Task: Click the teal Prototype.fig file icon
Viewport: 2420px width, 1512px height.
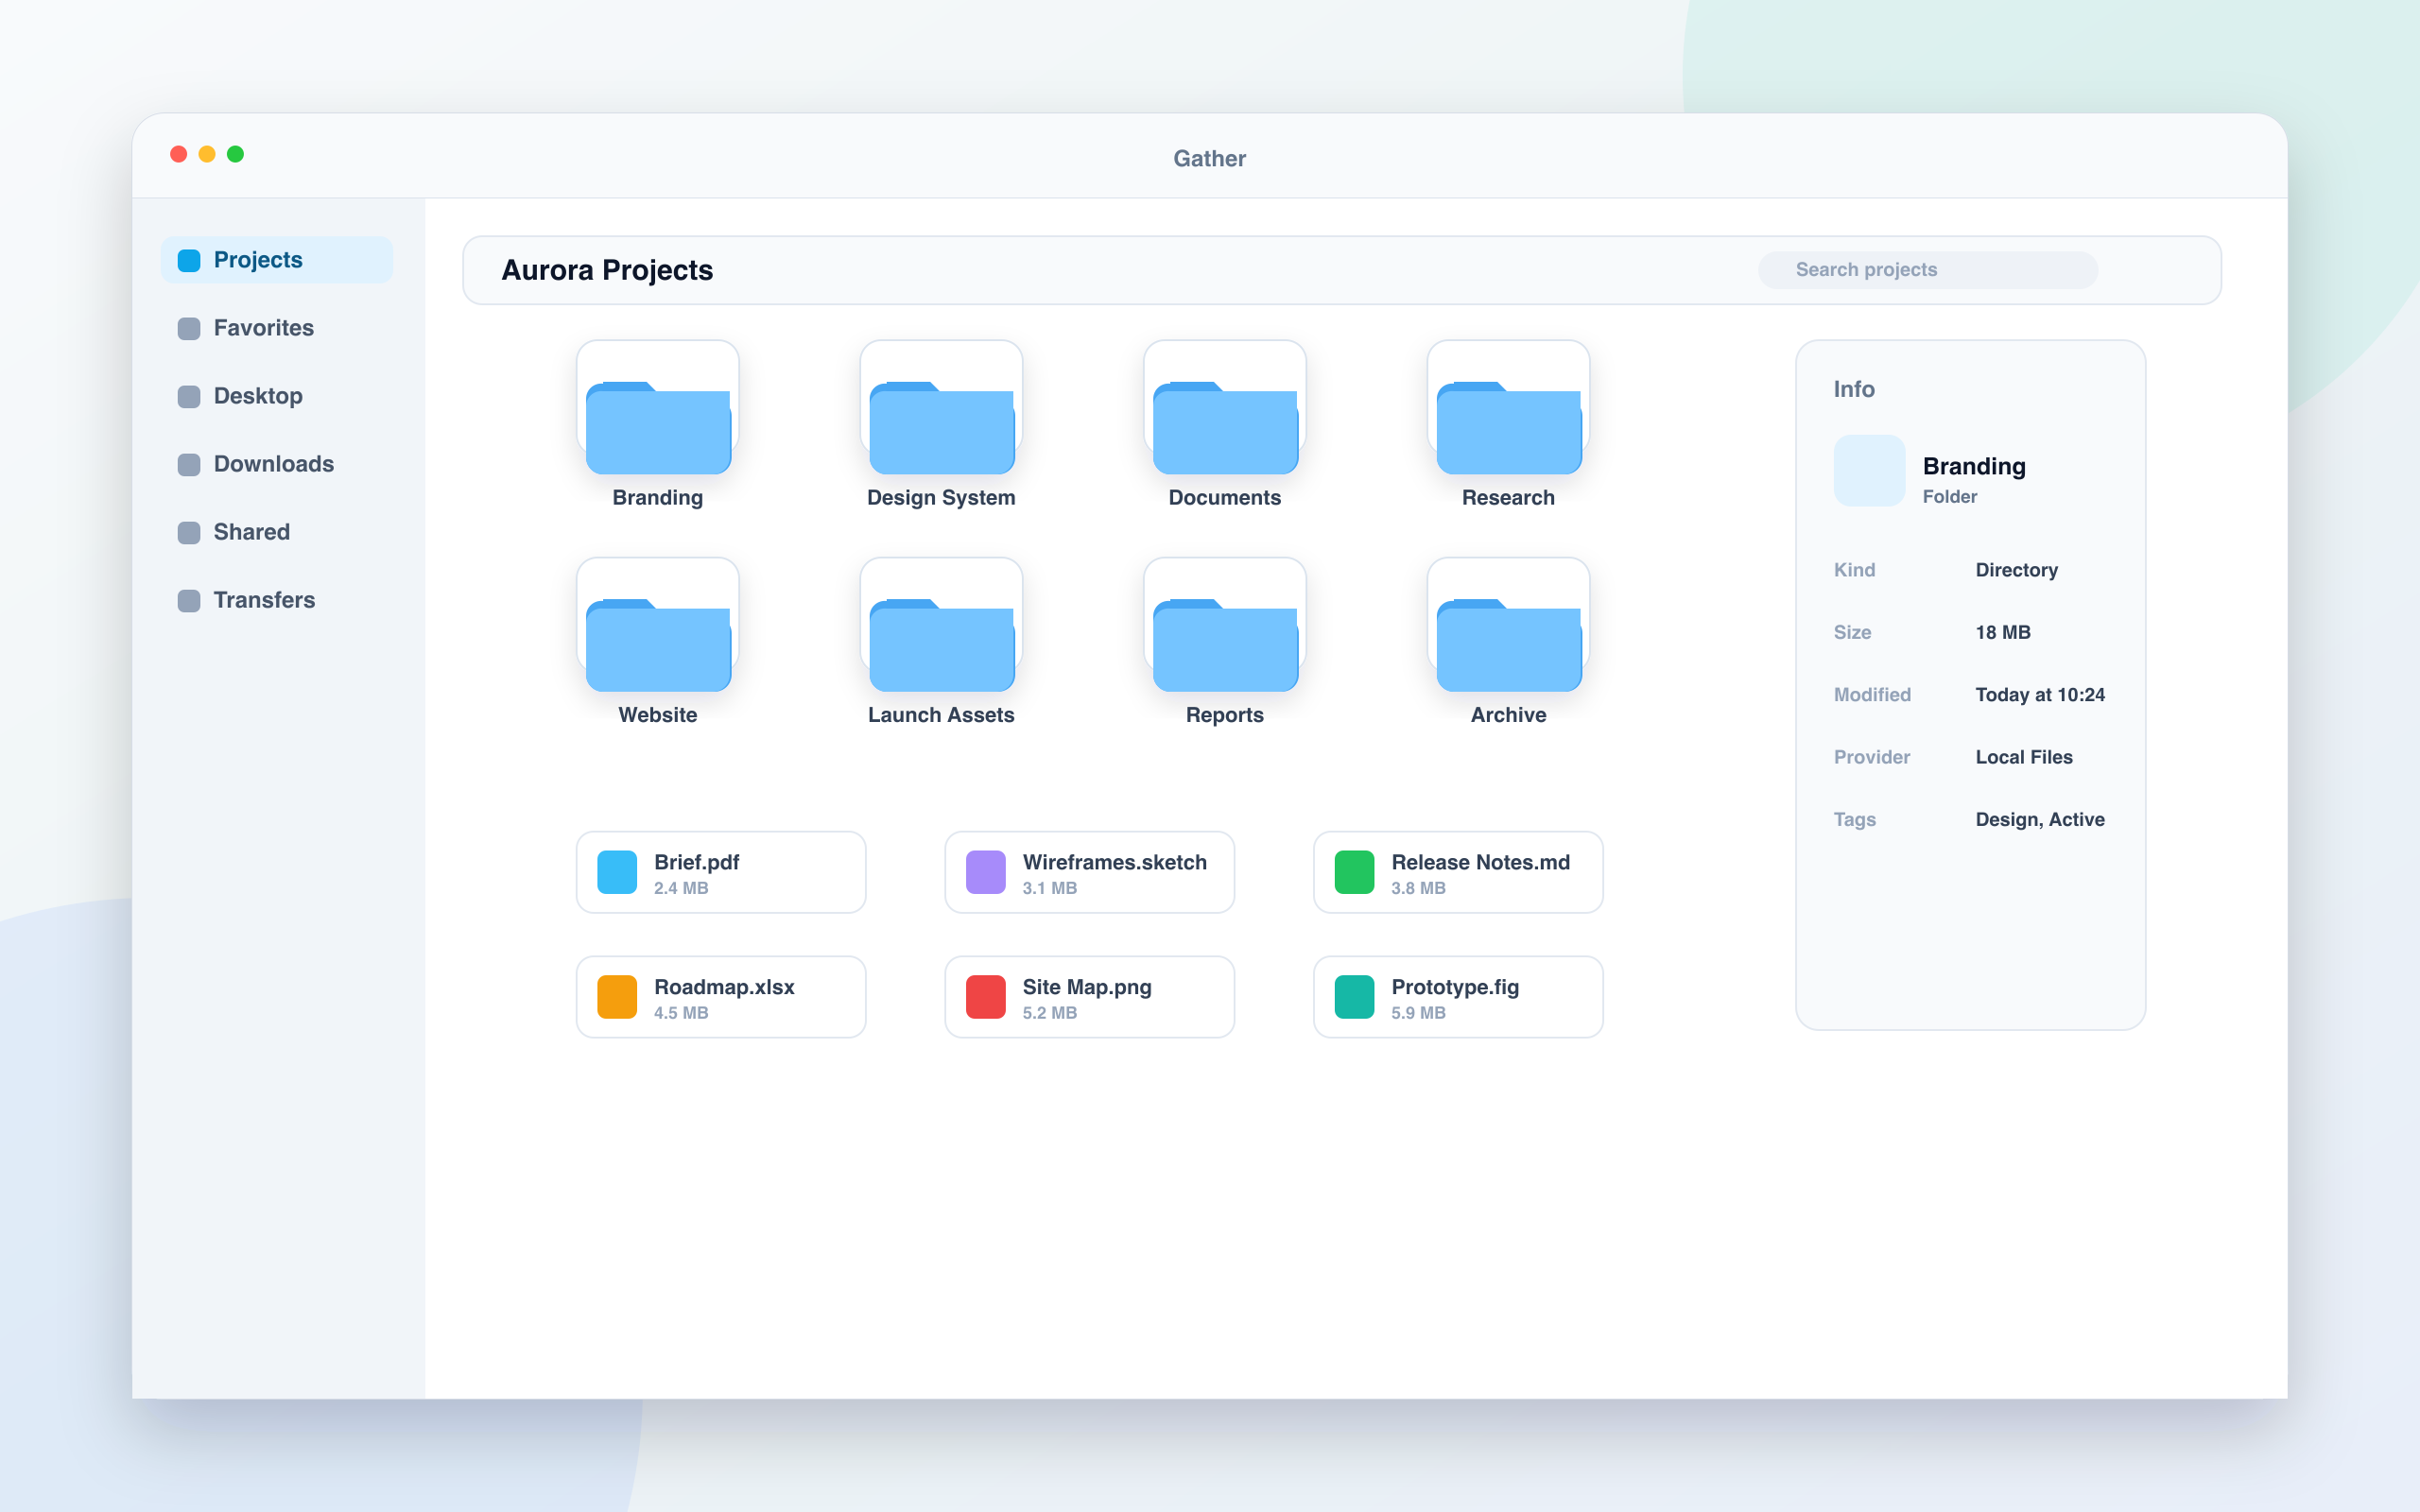Action: (x=1354, y=997)
